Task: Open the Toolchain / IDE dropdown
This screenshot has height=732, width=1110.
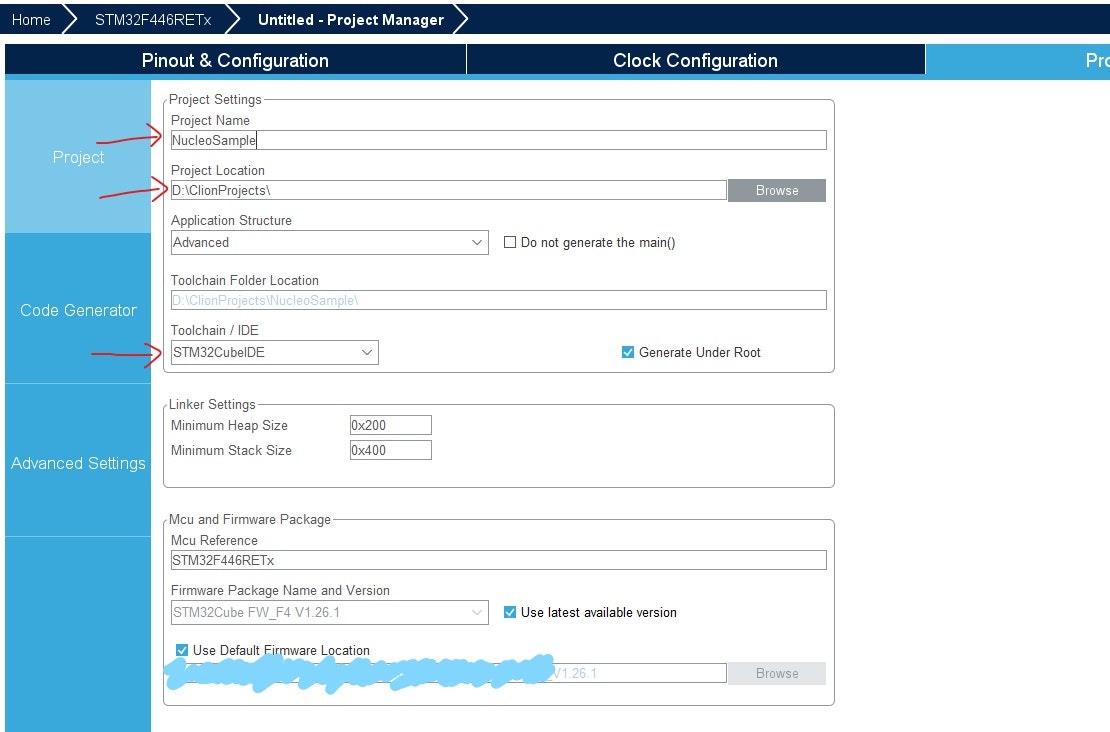Action: click(x=275, y=353)
